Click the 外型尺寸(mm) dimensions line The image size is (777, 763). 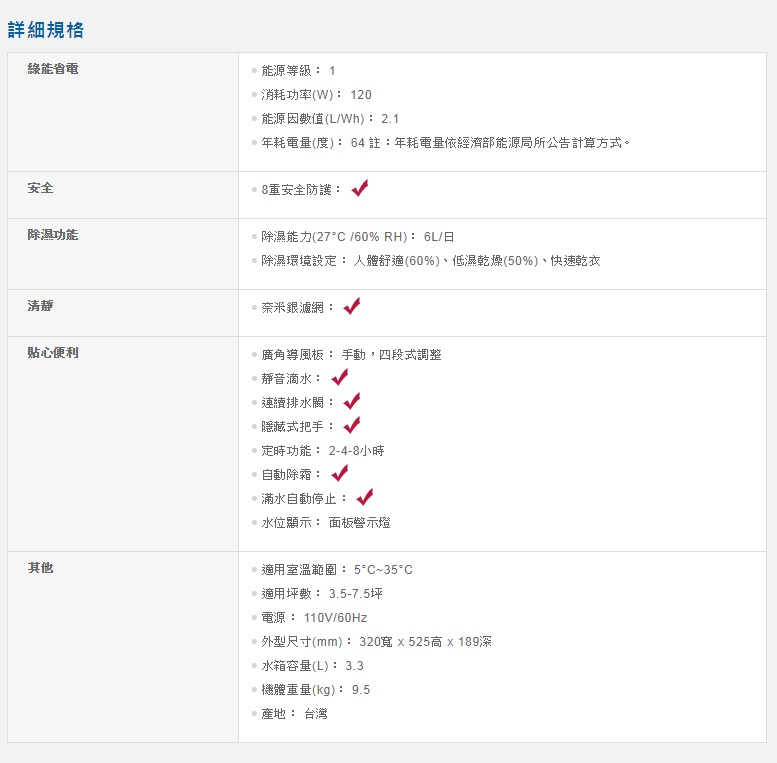[376, 642]
